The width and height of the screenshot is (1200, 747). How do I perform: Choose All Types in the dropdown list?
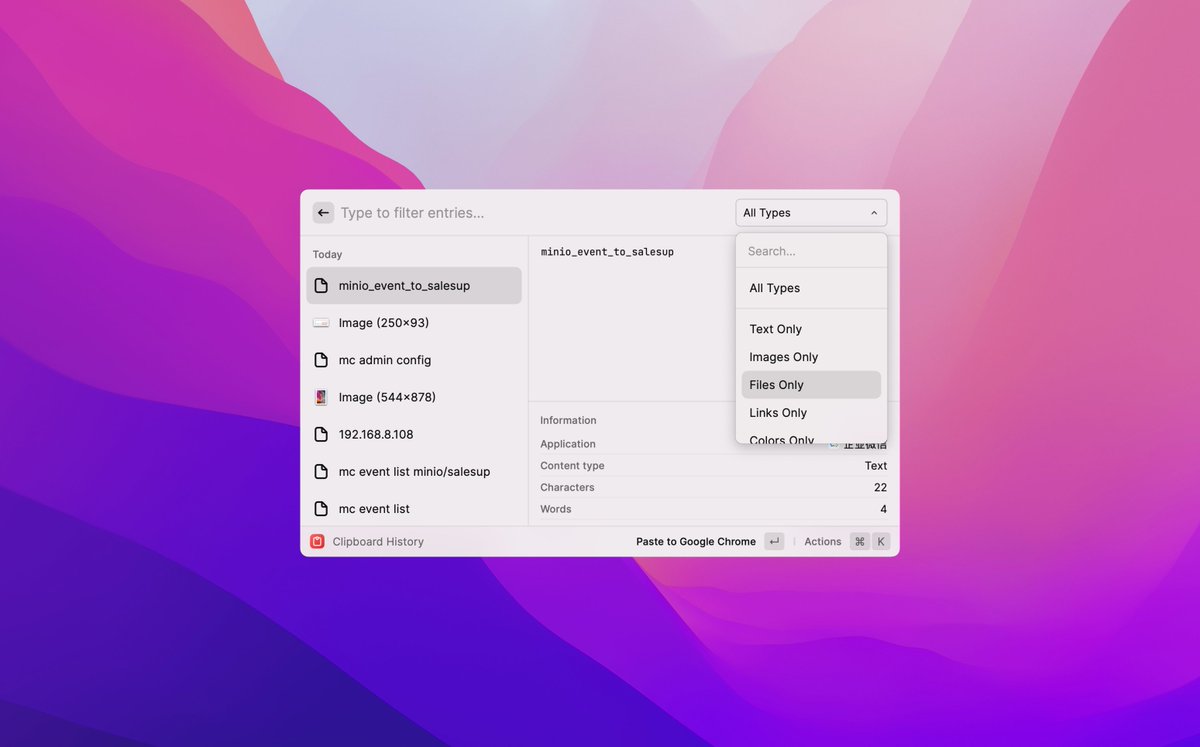coord(811,288)
